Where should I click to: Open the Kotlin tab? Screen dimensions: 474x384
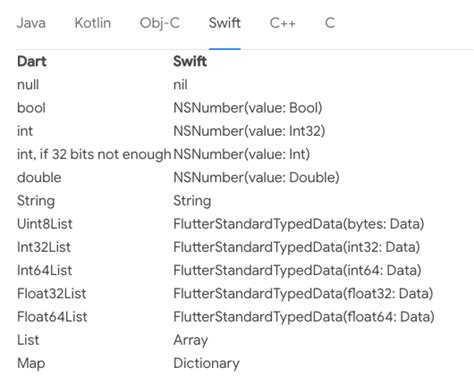[x=93, y=23]
